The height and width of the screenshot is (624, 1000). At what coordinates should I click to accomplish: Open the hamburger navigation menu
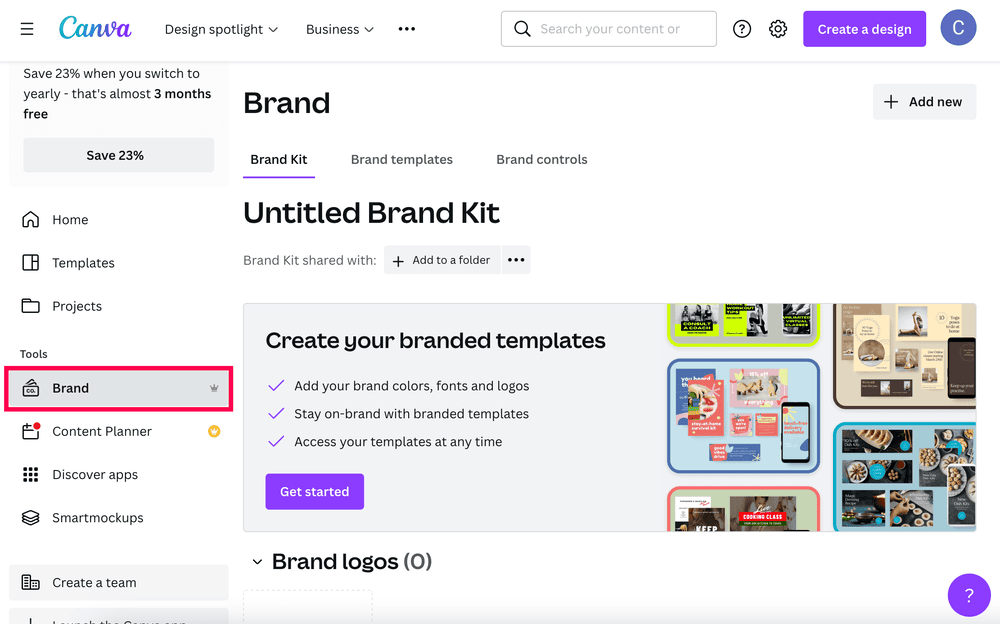tap(27, 29)
